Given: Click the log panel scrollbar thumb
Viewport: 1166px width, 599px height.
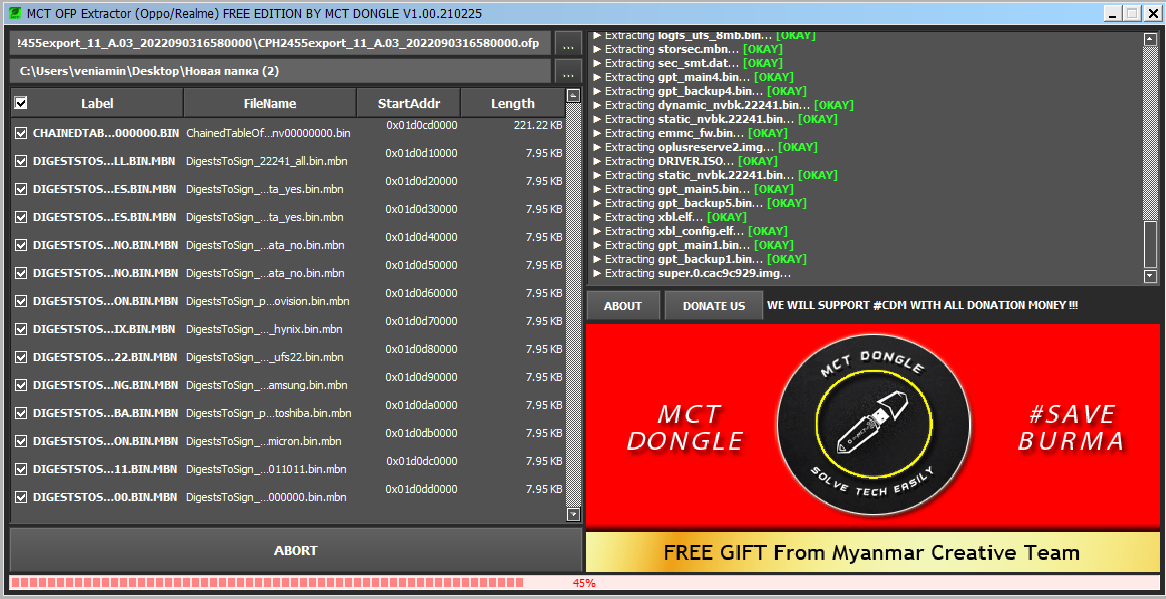Looking at the screenshot, I should pyautogui.click(x=1150, y=244).
